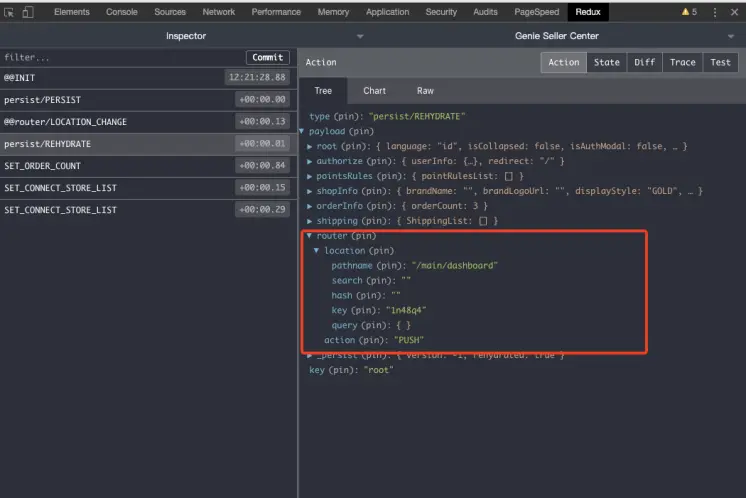Select the @@router/LOCATION_CHANGE action
746x498 pixels.
click(x=147, y=122)
